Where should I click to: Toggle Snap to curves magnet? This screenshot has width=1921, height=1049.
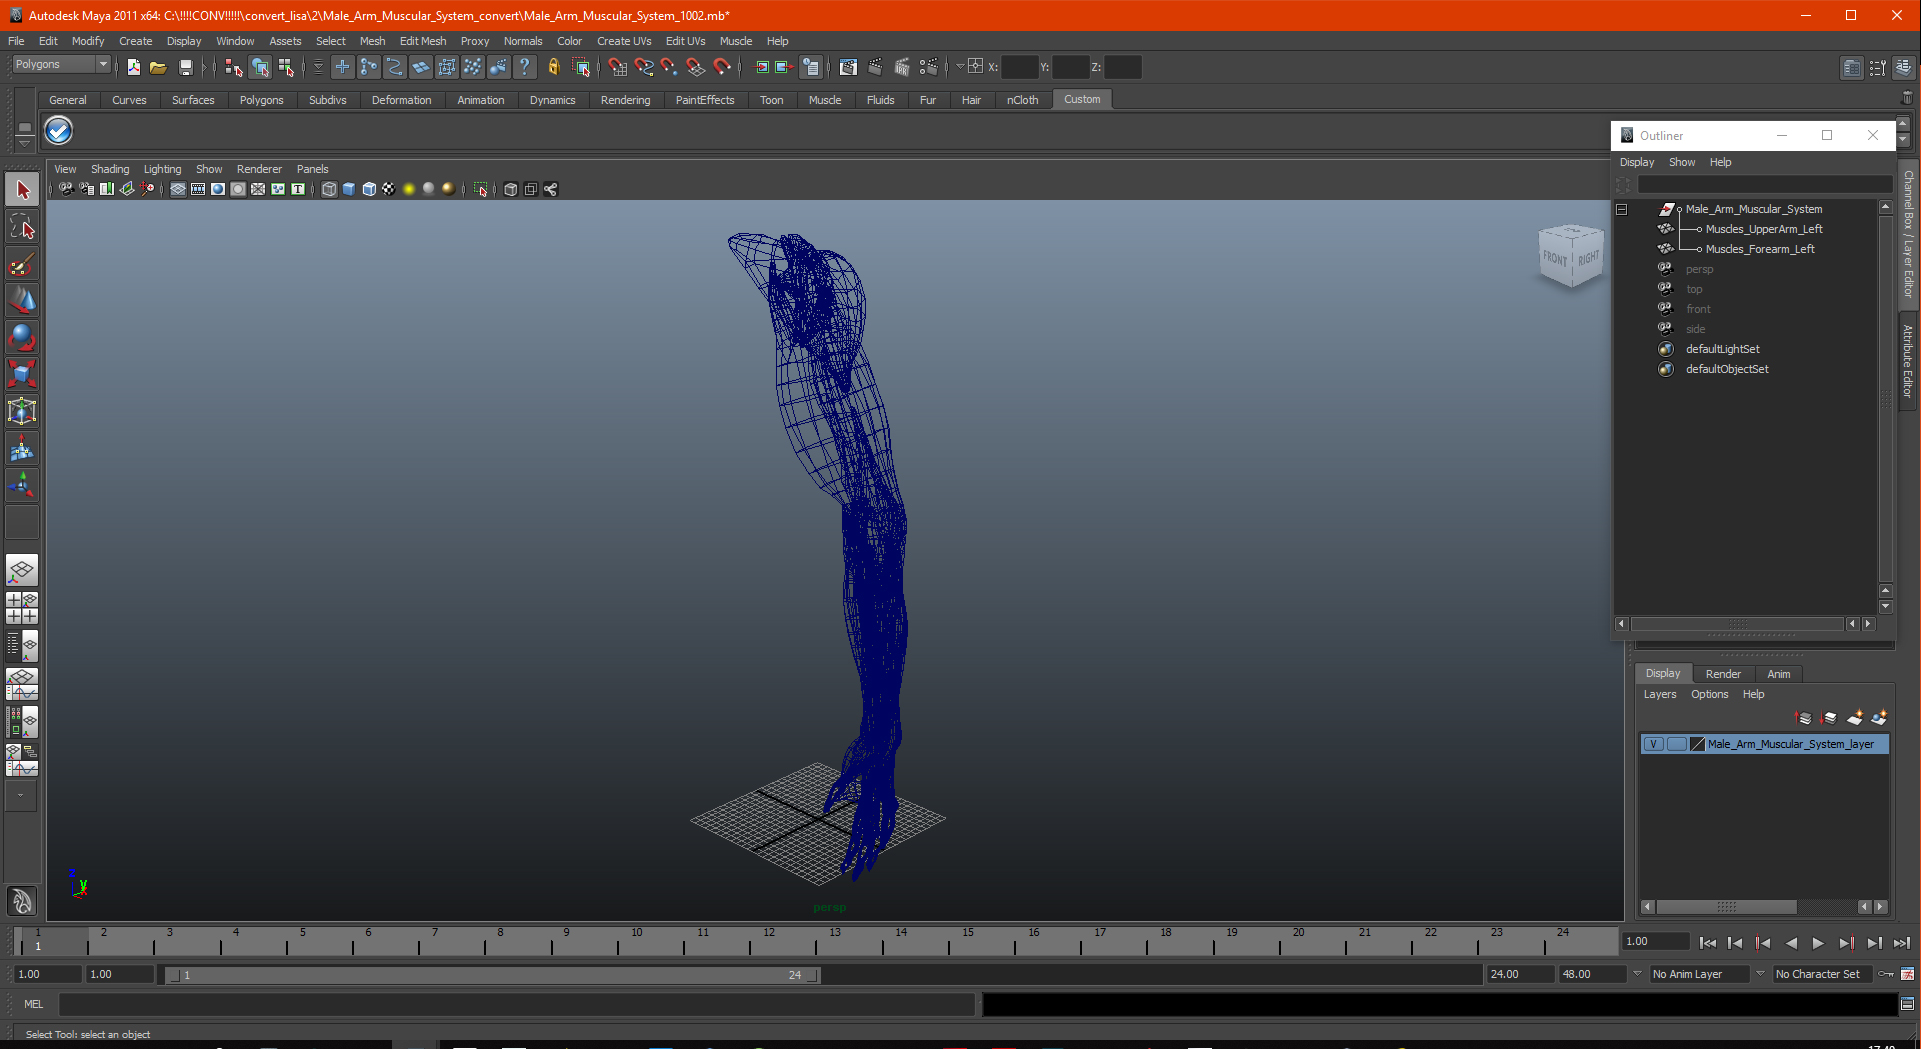click(x=643, y=67)
